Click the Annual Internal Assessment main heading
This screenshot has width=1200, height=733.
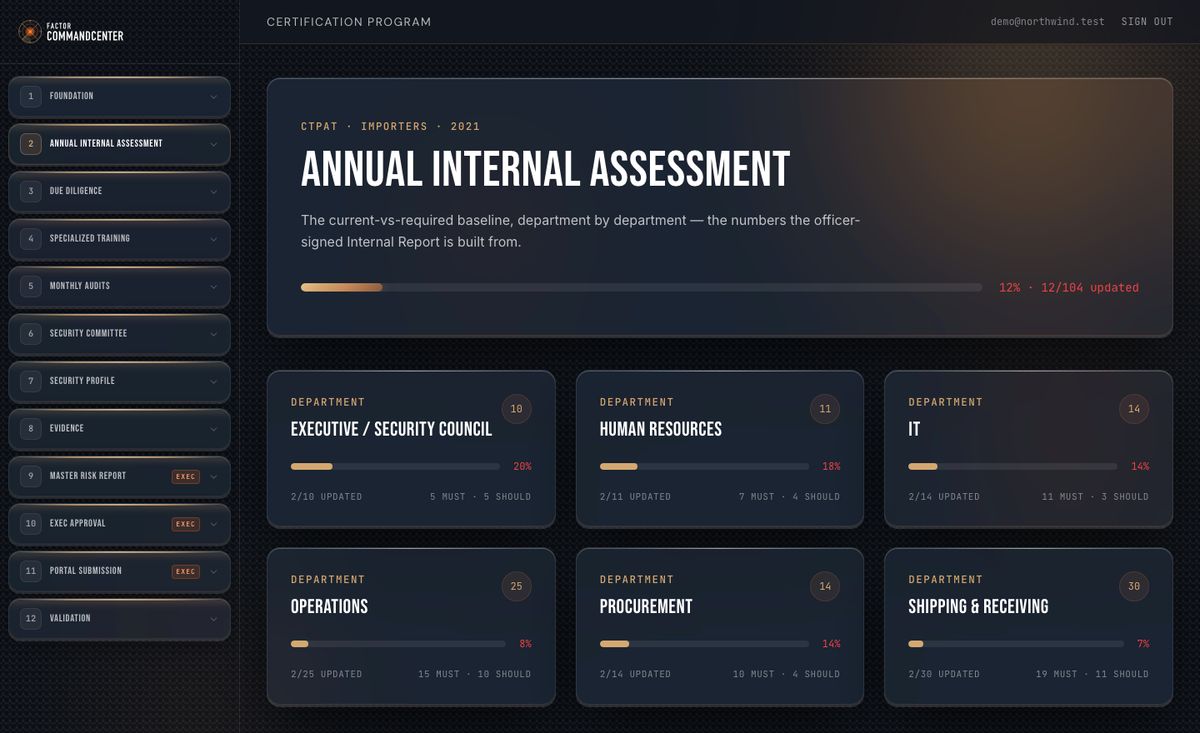click(x=545, y=170)
